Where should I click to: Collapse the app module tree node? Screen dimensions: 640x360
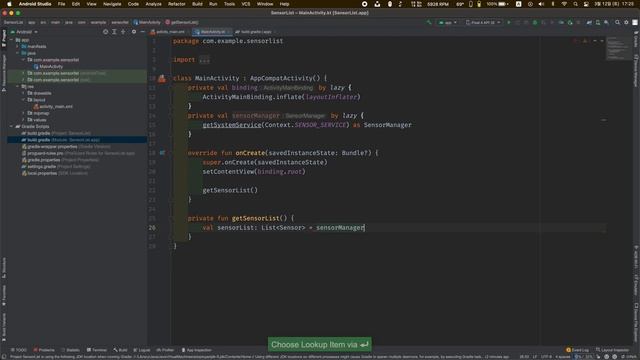pyautogui.click(x=12, y=40)
